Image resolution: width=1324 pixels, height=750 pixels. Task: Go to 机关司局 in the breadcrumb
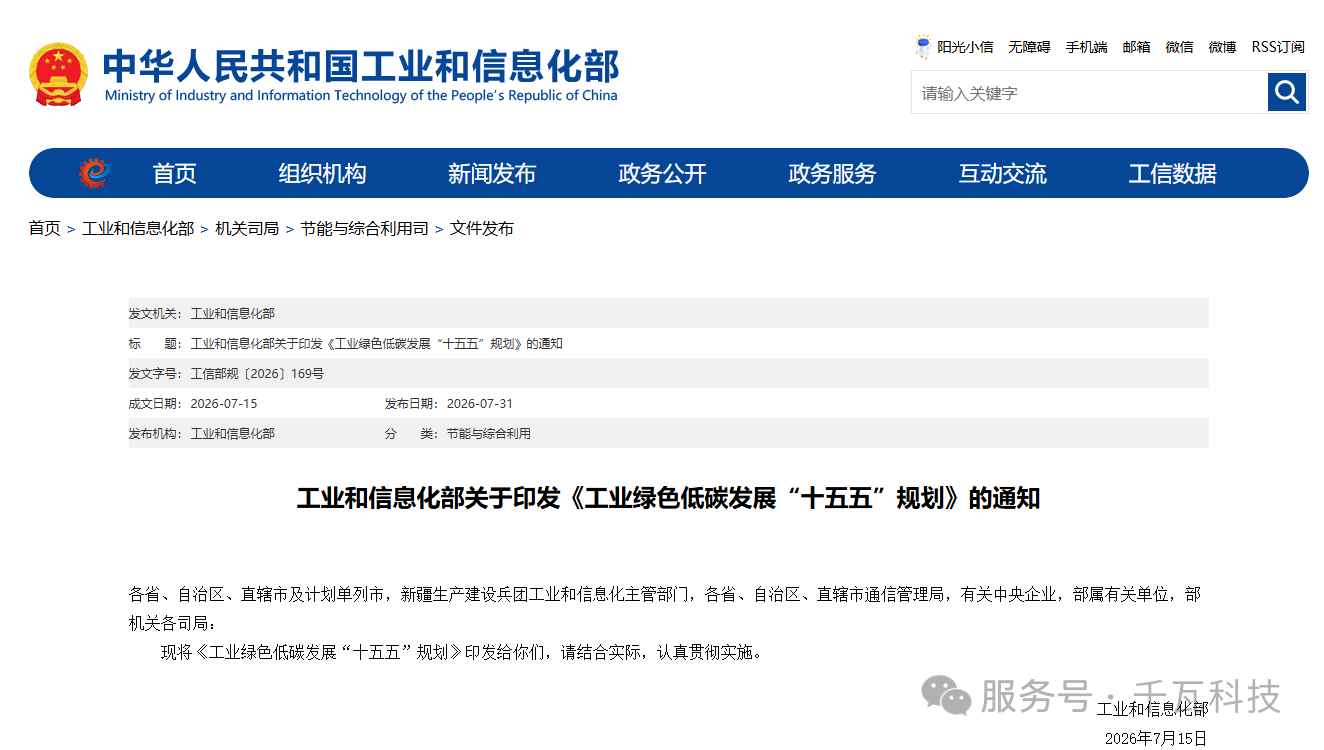pos(247,229)
